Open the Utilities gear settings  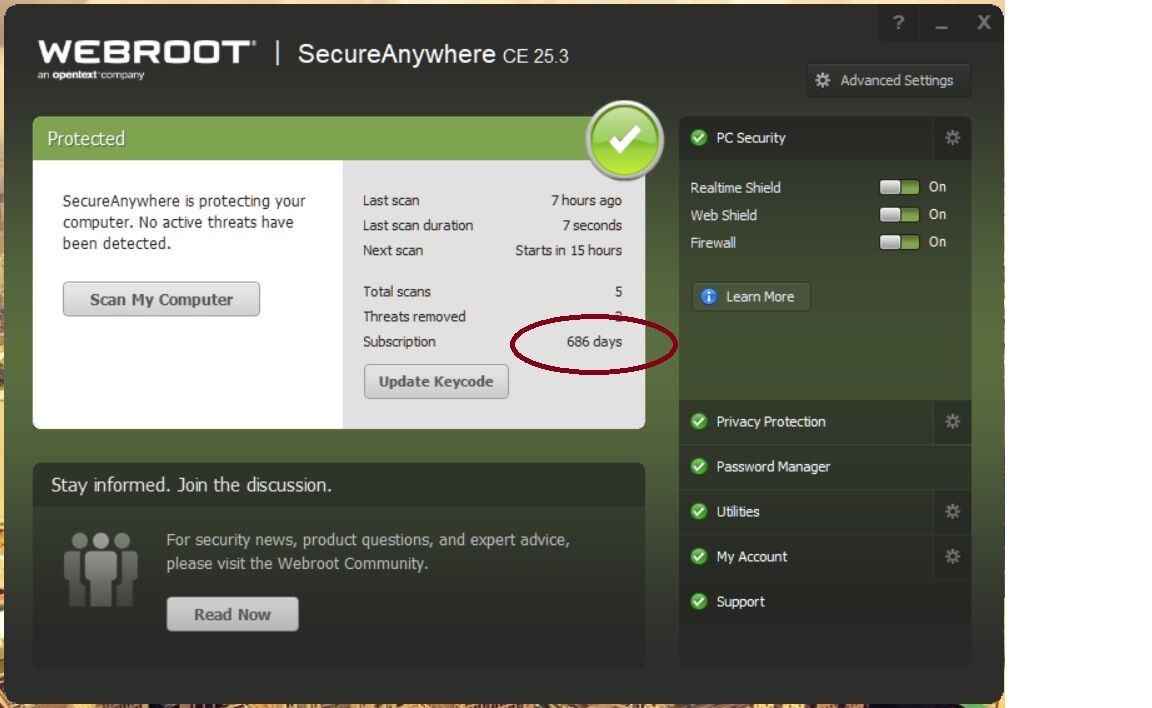[x=952, y=511]
